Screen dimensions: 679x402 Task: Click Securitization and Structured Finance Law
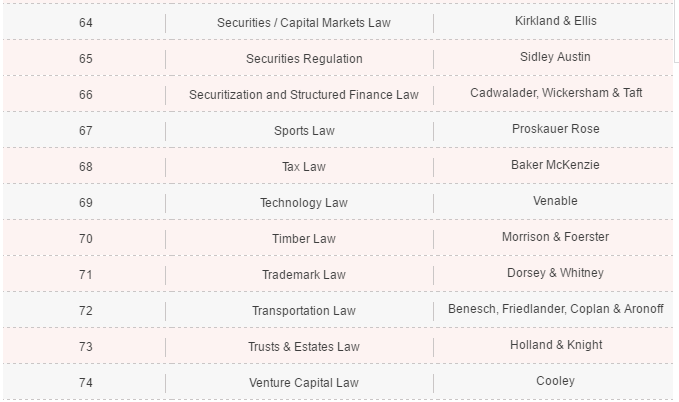(x=303, y=95)
